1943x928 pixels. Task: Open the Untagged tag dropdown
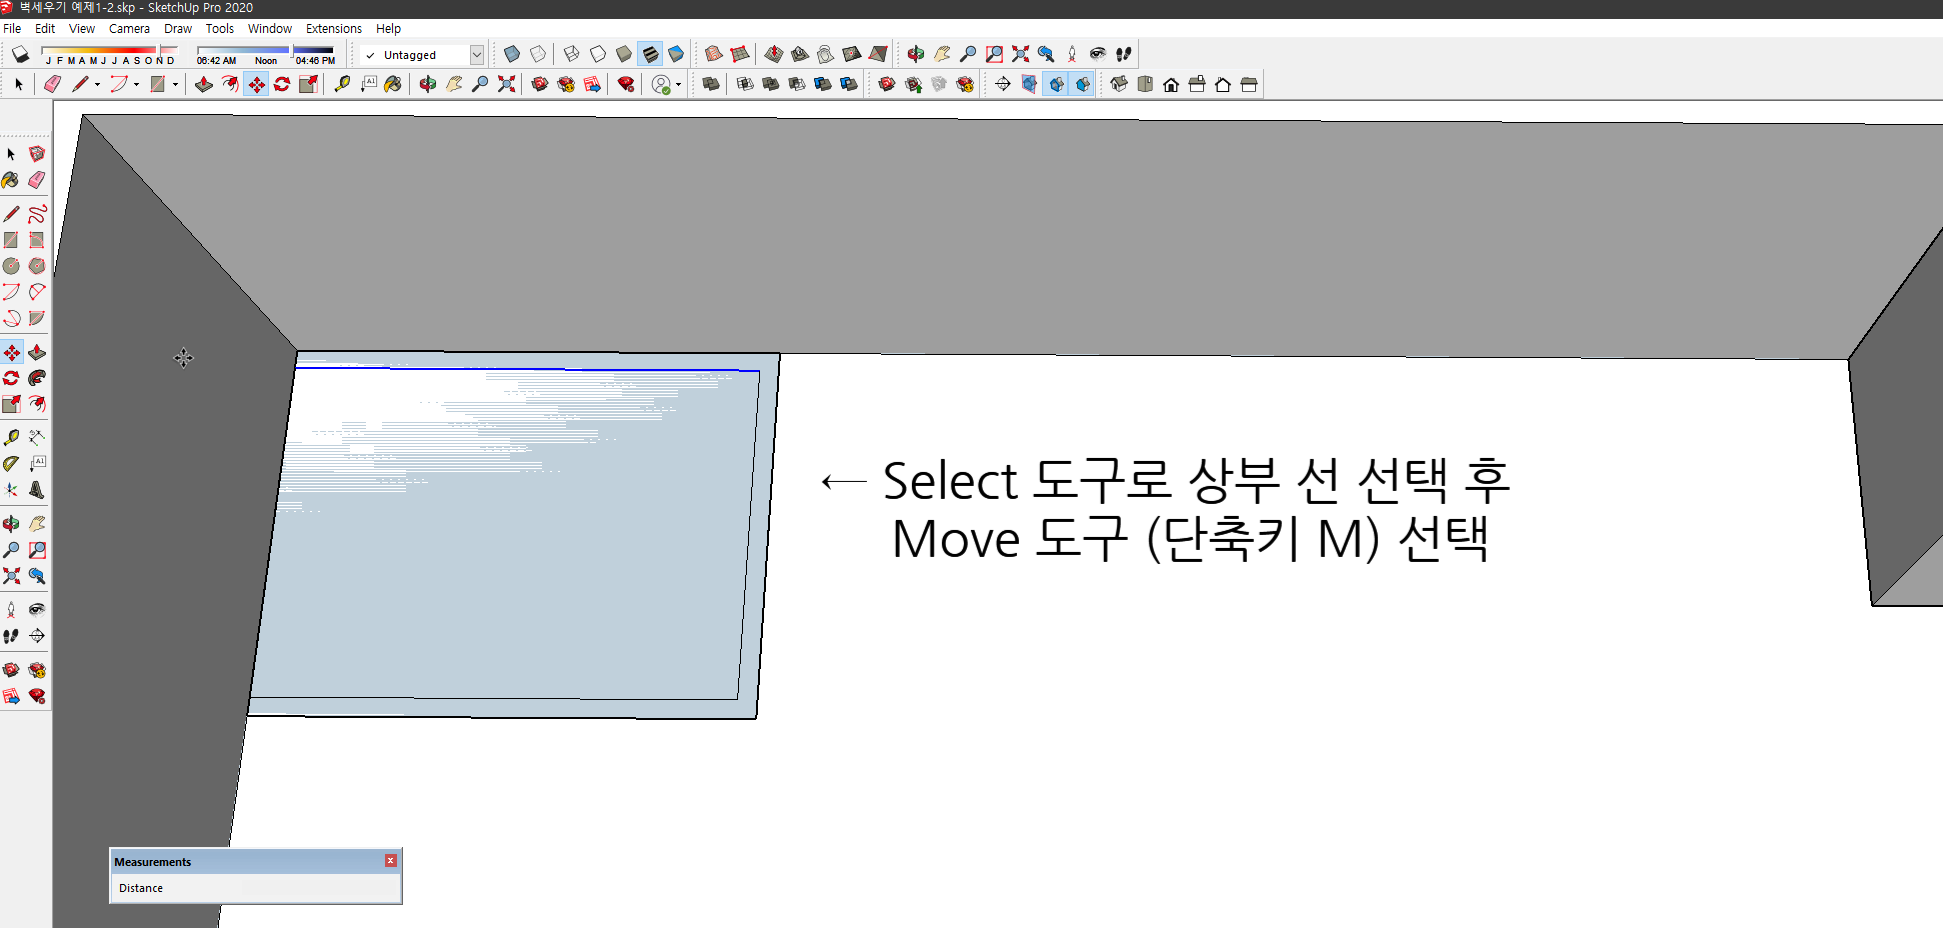click(477, 55)
